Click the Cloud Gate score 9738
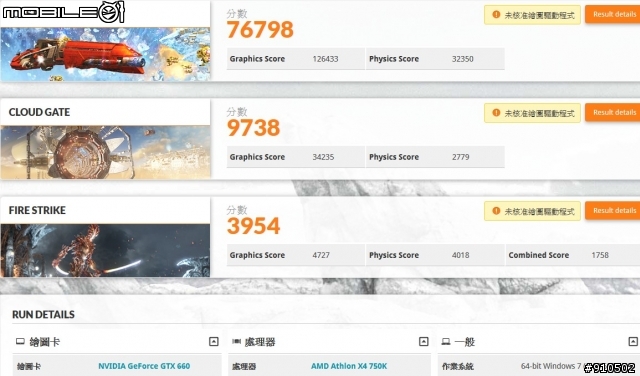The height and width of the screenshot is (376, 640). pos(253,128)
